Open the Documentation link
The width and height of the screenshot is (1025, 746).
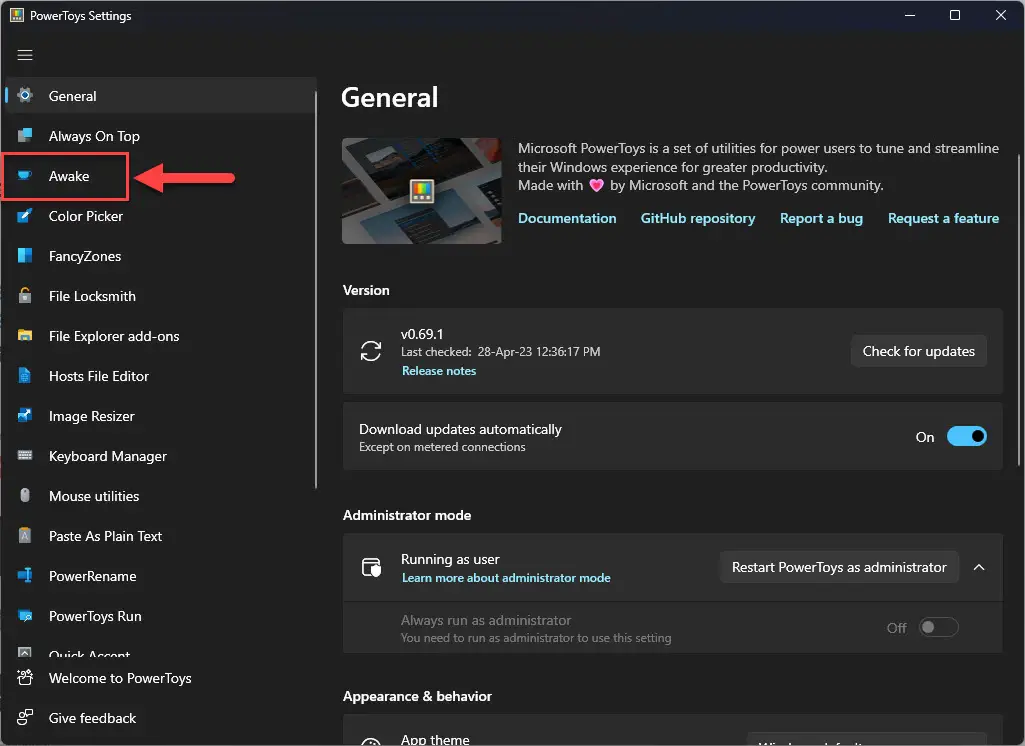(567, 218)
